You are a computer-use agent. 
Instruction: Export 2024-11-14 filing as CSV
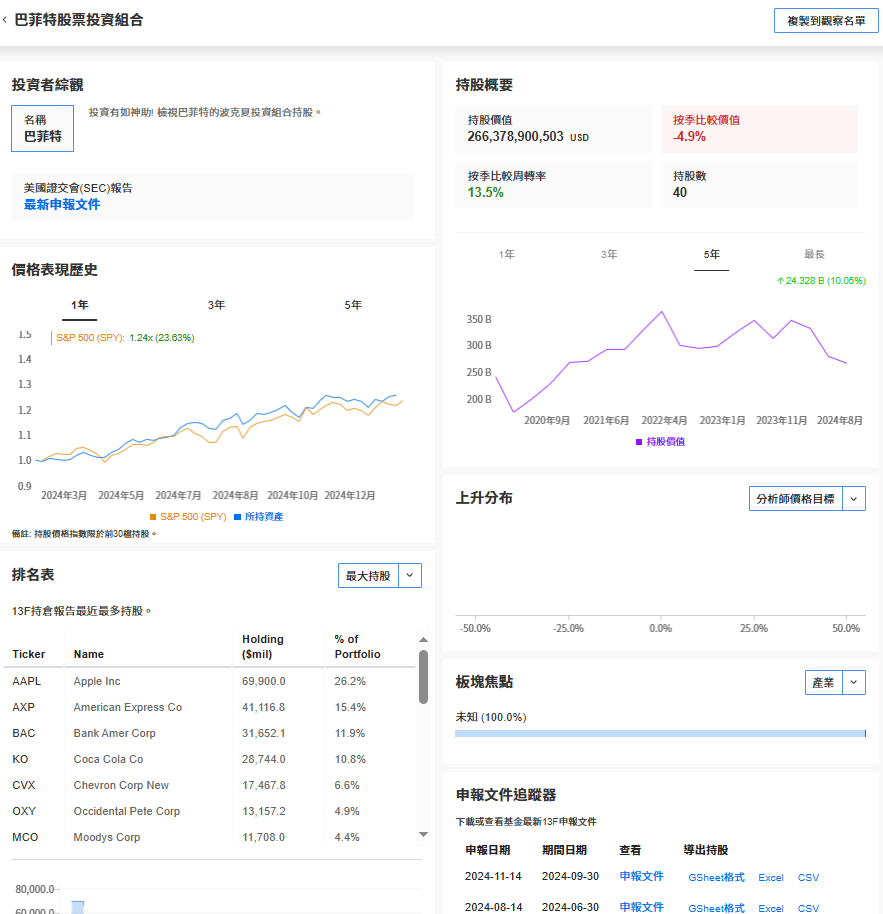pos(808,877)
